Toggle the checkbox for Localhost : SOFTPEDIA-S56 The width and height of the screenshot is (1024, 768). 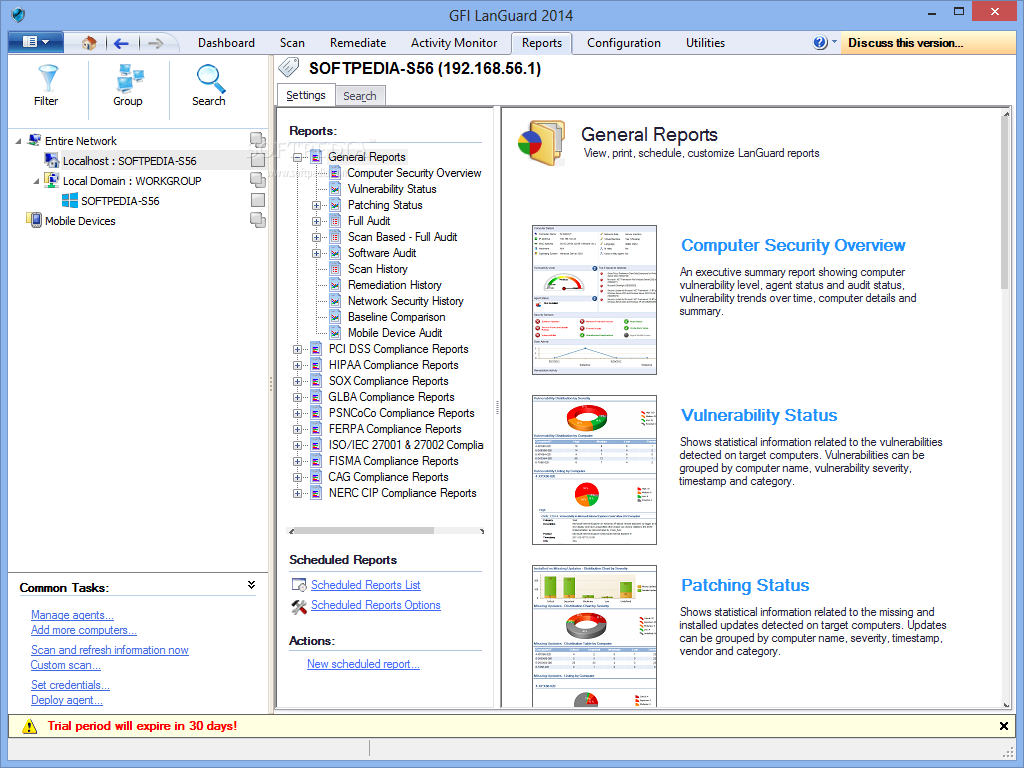258,160
